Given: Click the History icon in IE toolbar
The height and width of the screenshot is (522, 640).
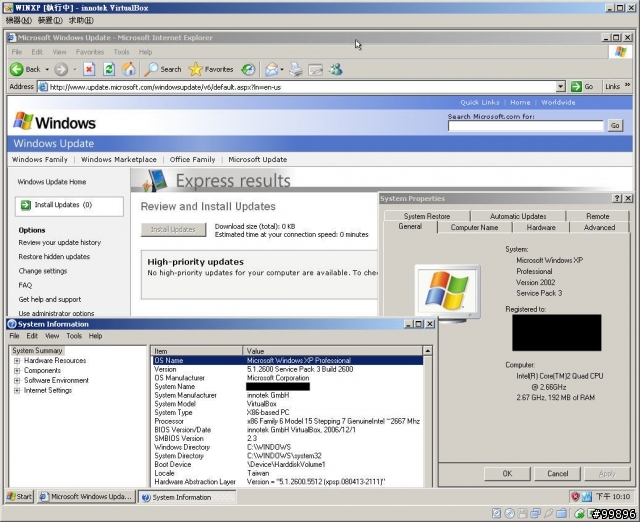Looking at the screenshot, I should click(x=248, y=69).
